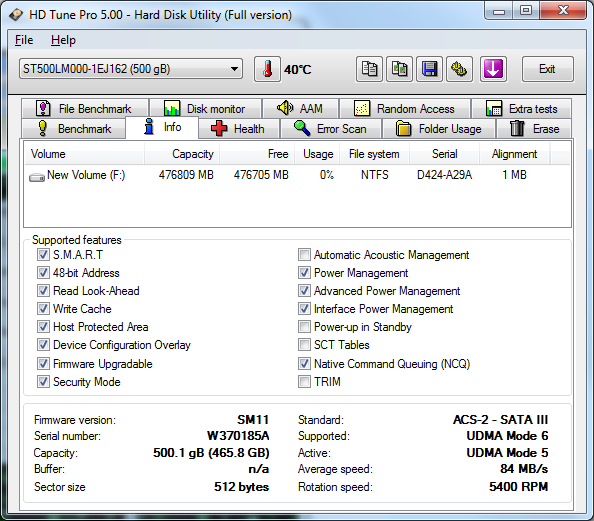
Task: Switch to the Error Scan tab
Action: (x=330, y=129)
